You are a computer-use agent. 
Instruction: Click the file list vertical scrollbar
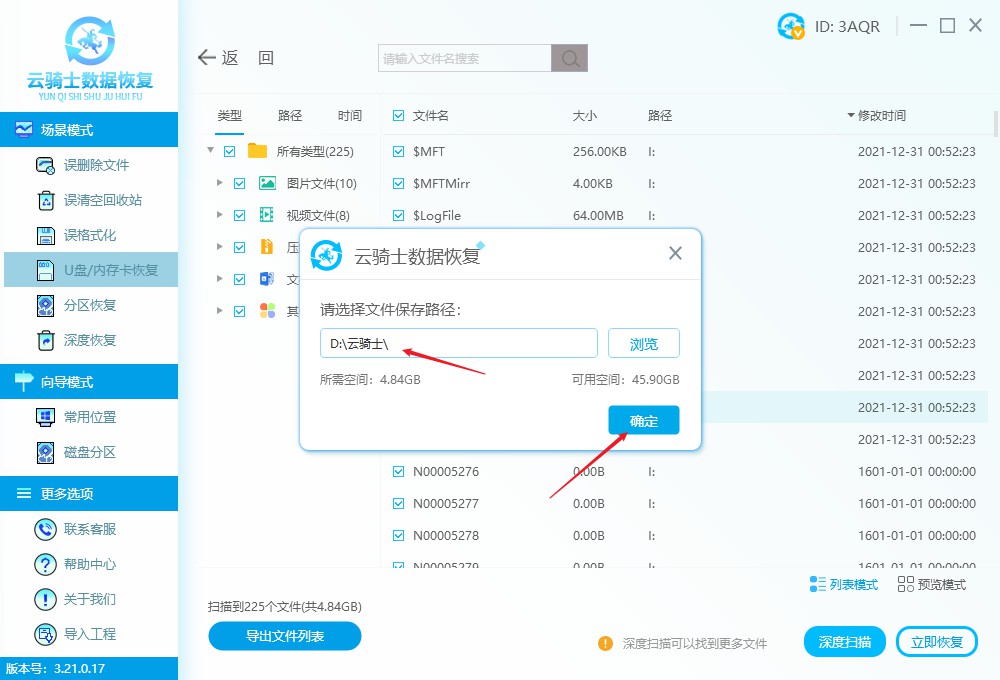996,124
